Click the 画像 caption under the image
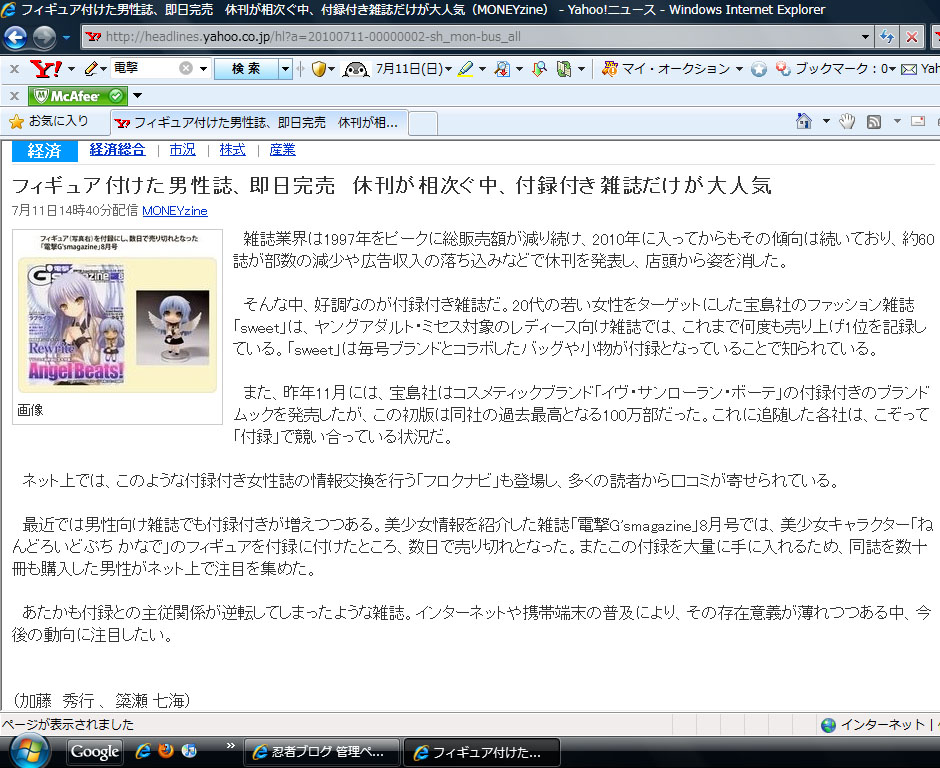The height and width of the screenshot is (768, 940). (x=30, y=410)
